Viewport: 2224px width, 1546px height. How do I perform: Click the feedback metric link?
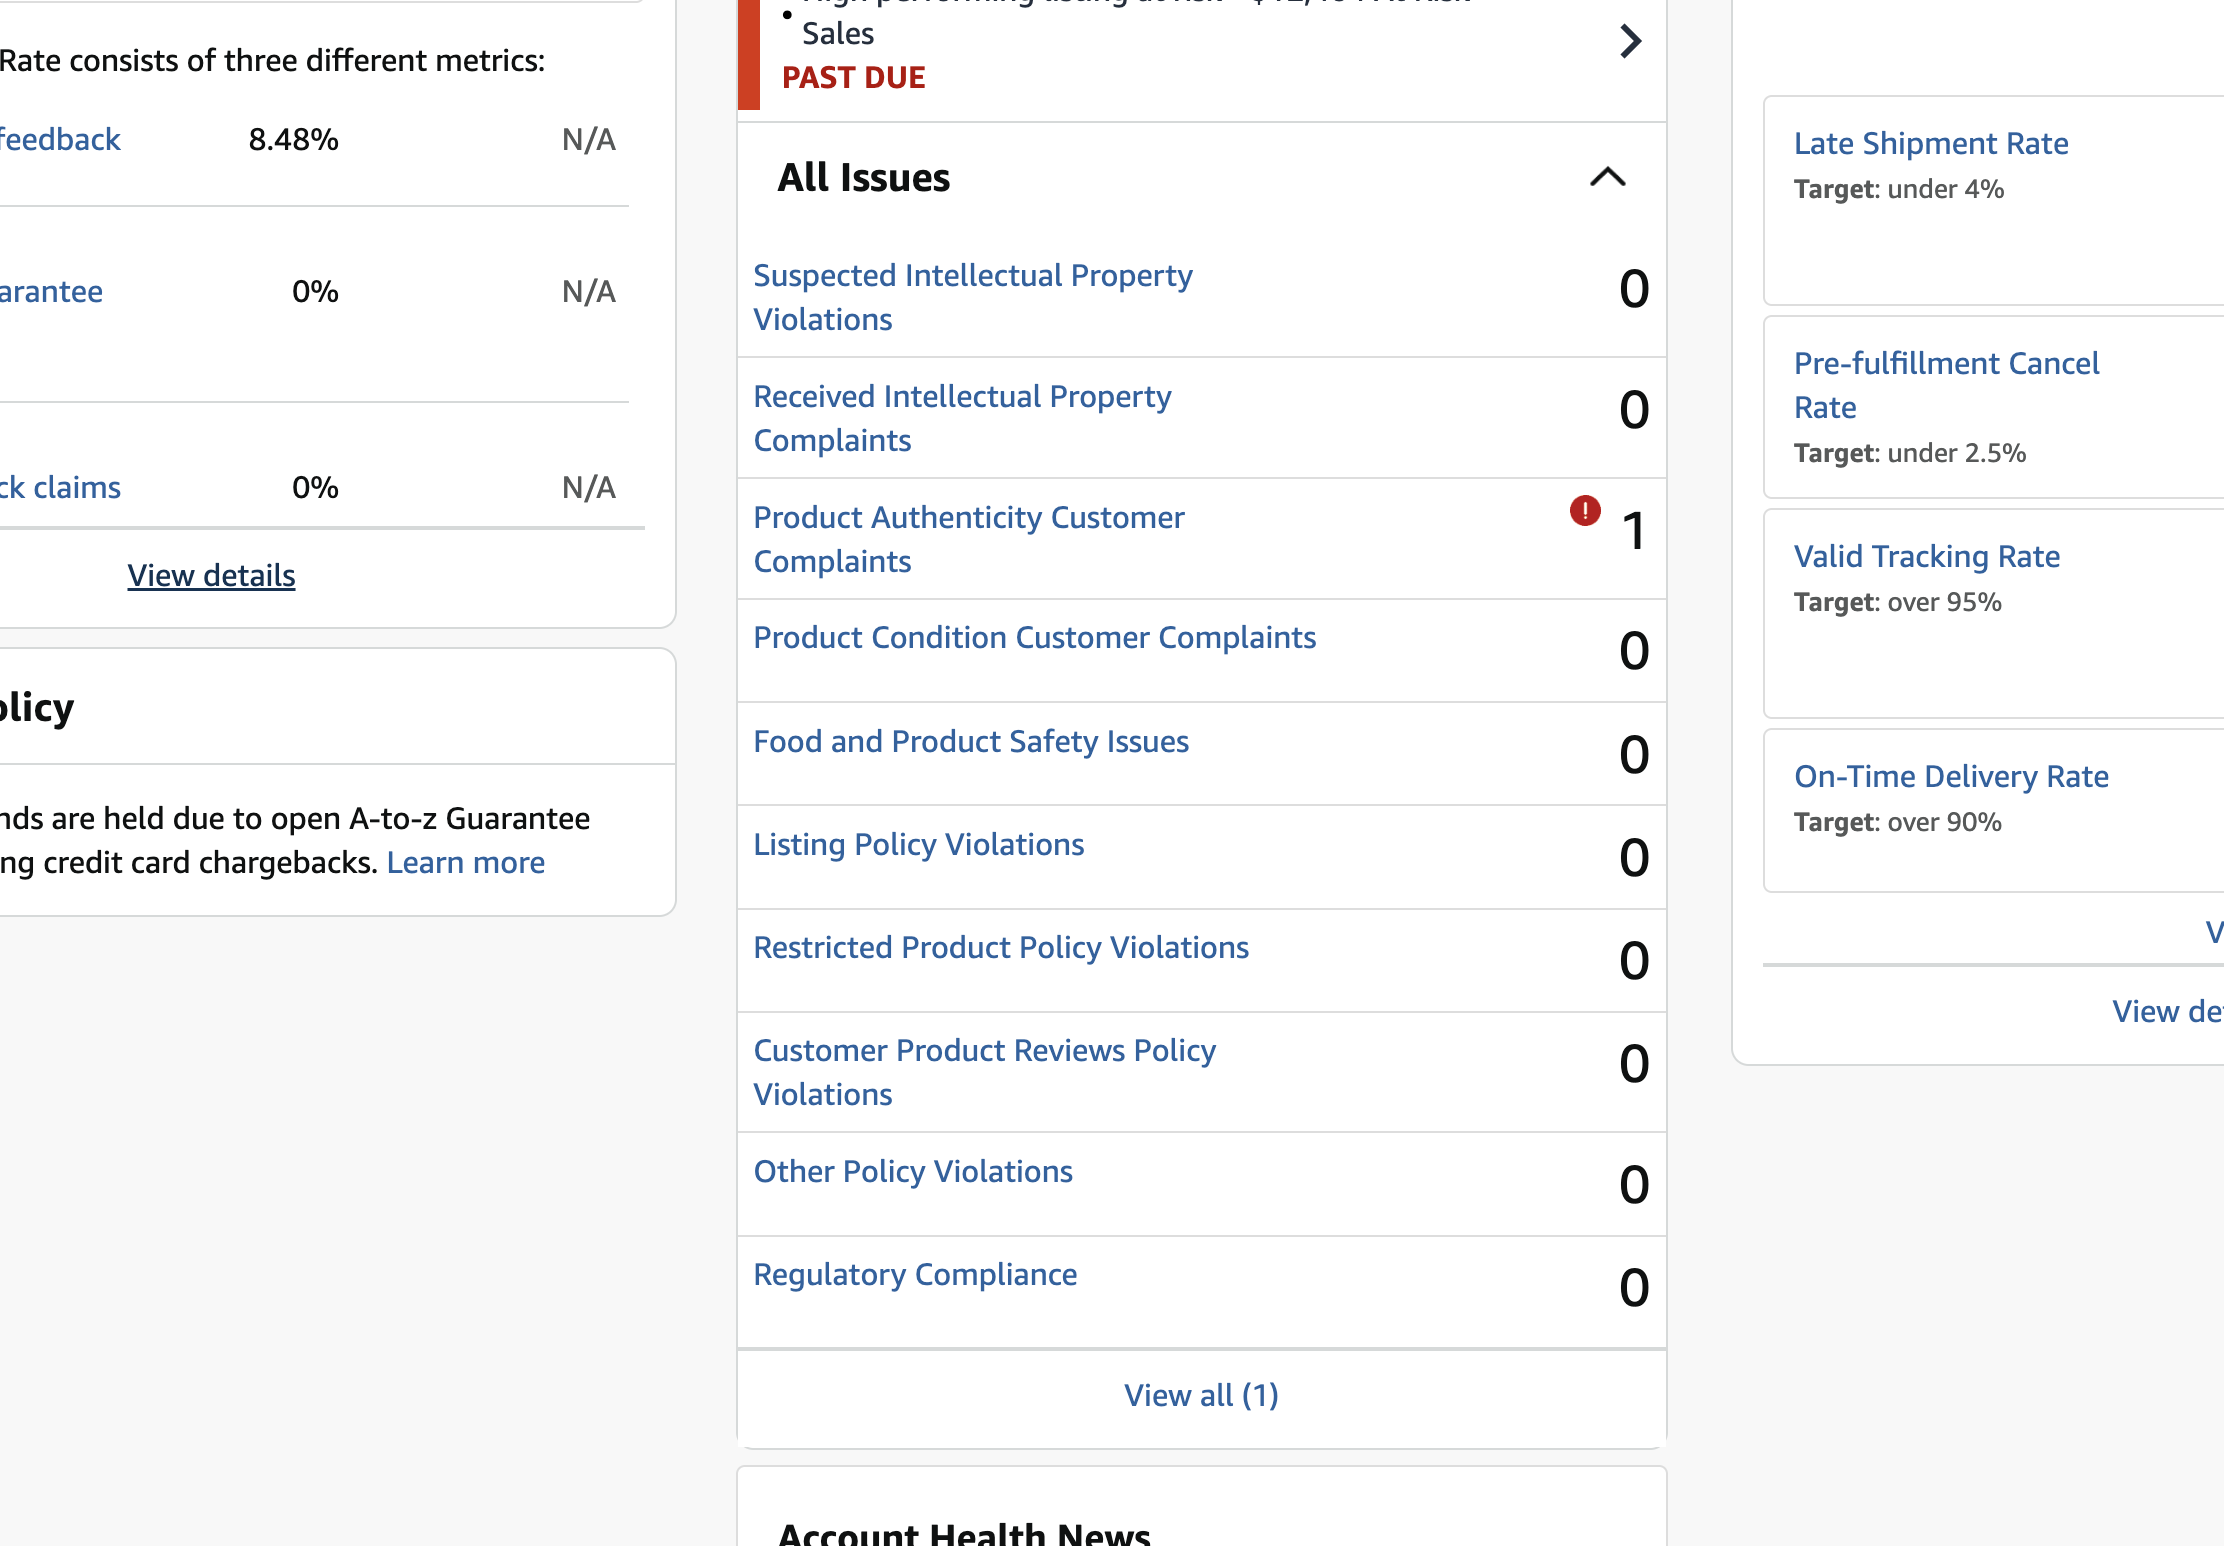click(x=60, y=139)
